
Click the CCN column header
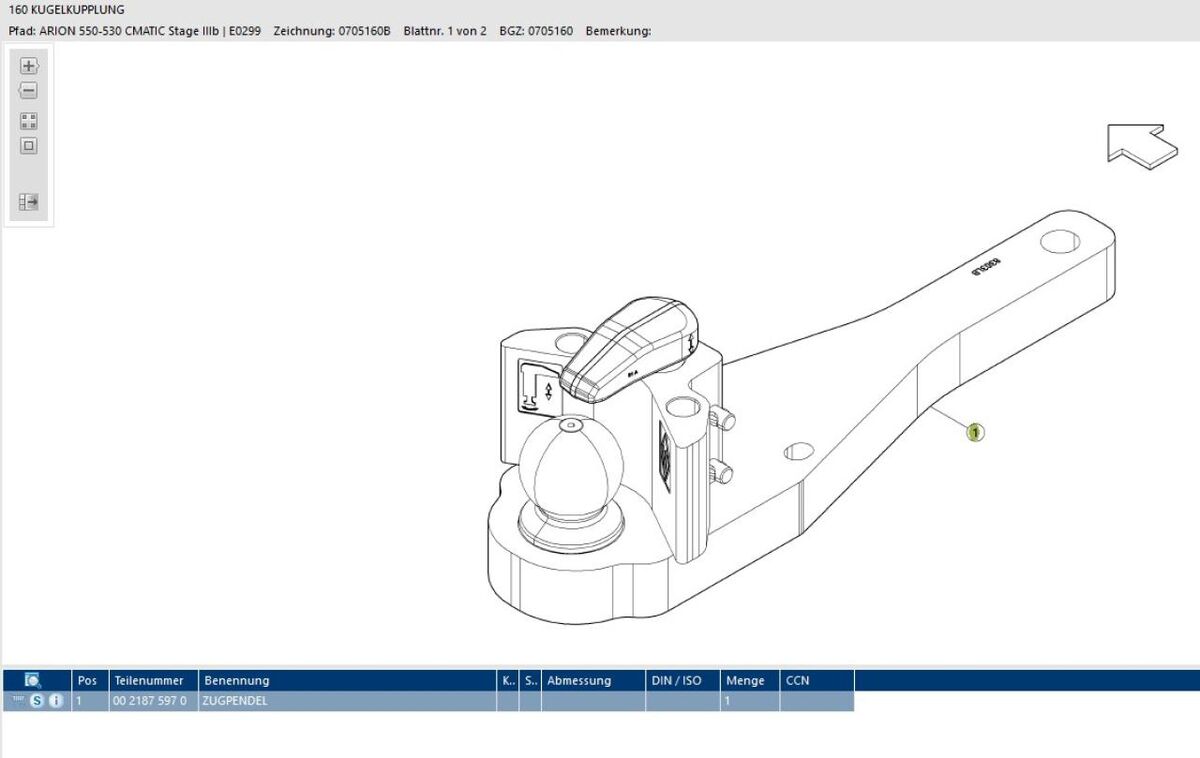(797, 680)
